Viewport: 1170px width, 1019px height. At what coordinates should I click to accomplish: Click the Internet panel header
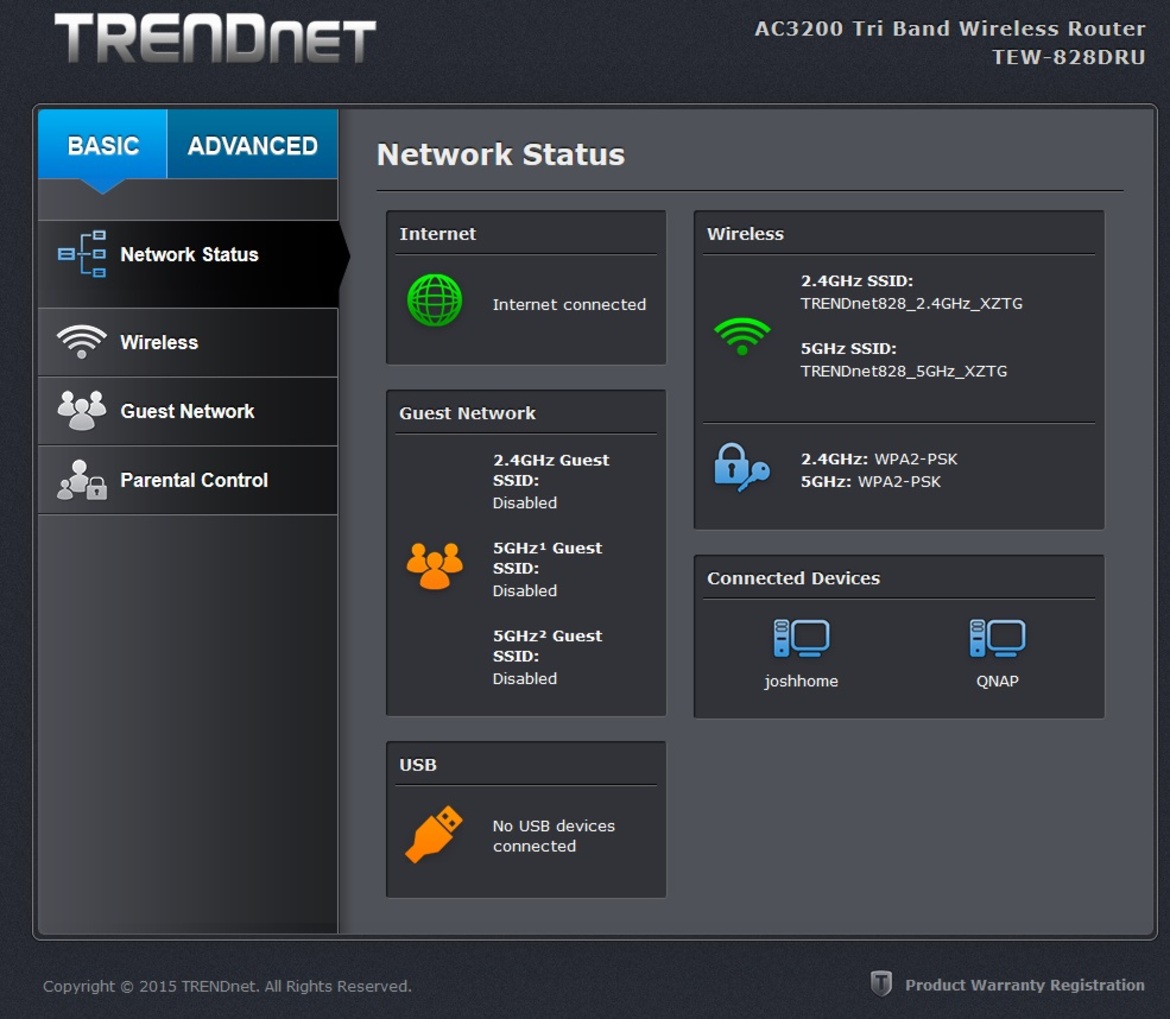(437, 233)
